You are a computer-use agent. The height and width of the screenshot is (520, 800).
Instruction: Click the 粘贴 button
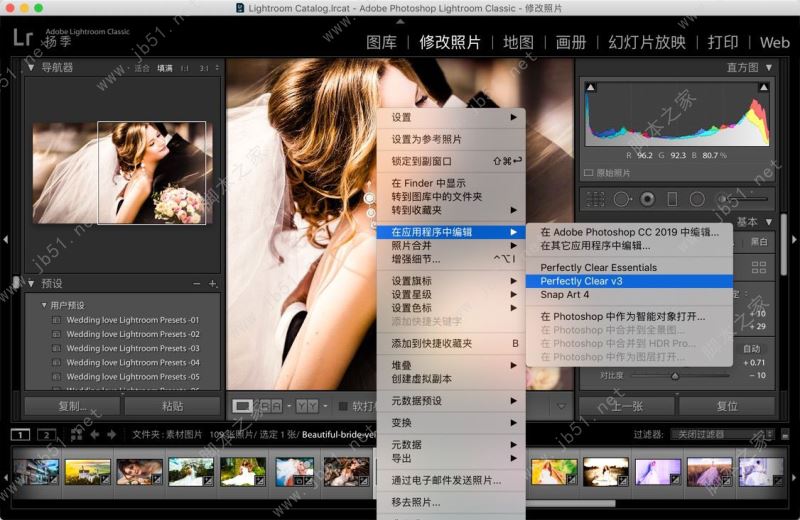click(172, 406)
